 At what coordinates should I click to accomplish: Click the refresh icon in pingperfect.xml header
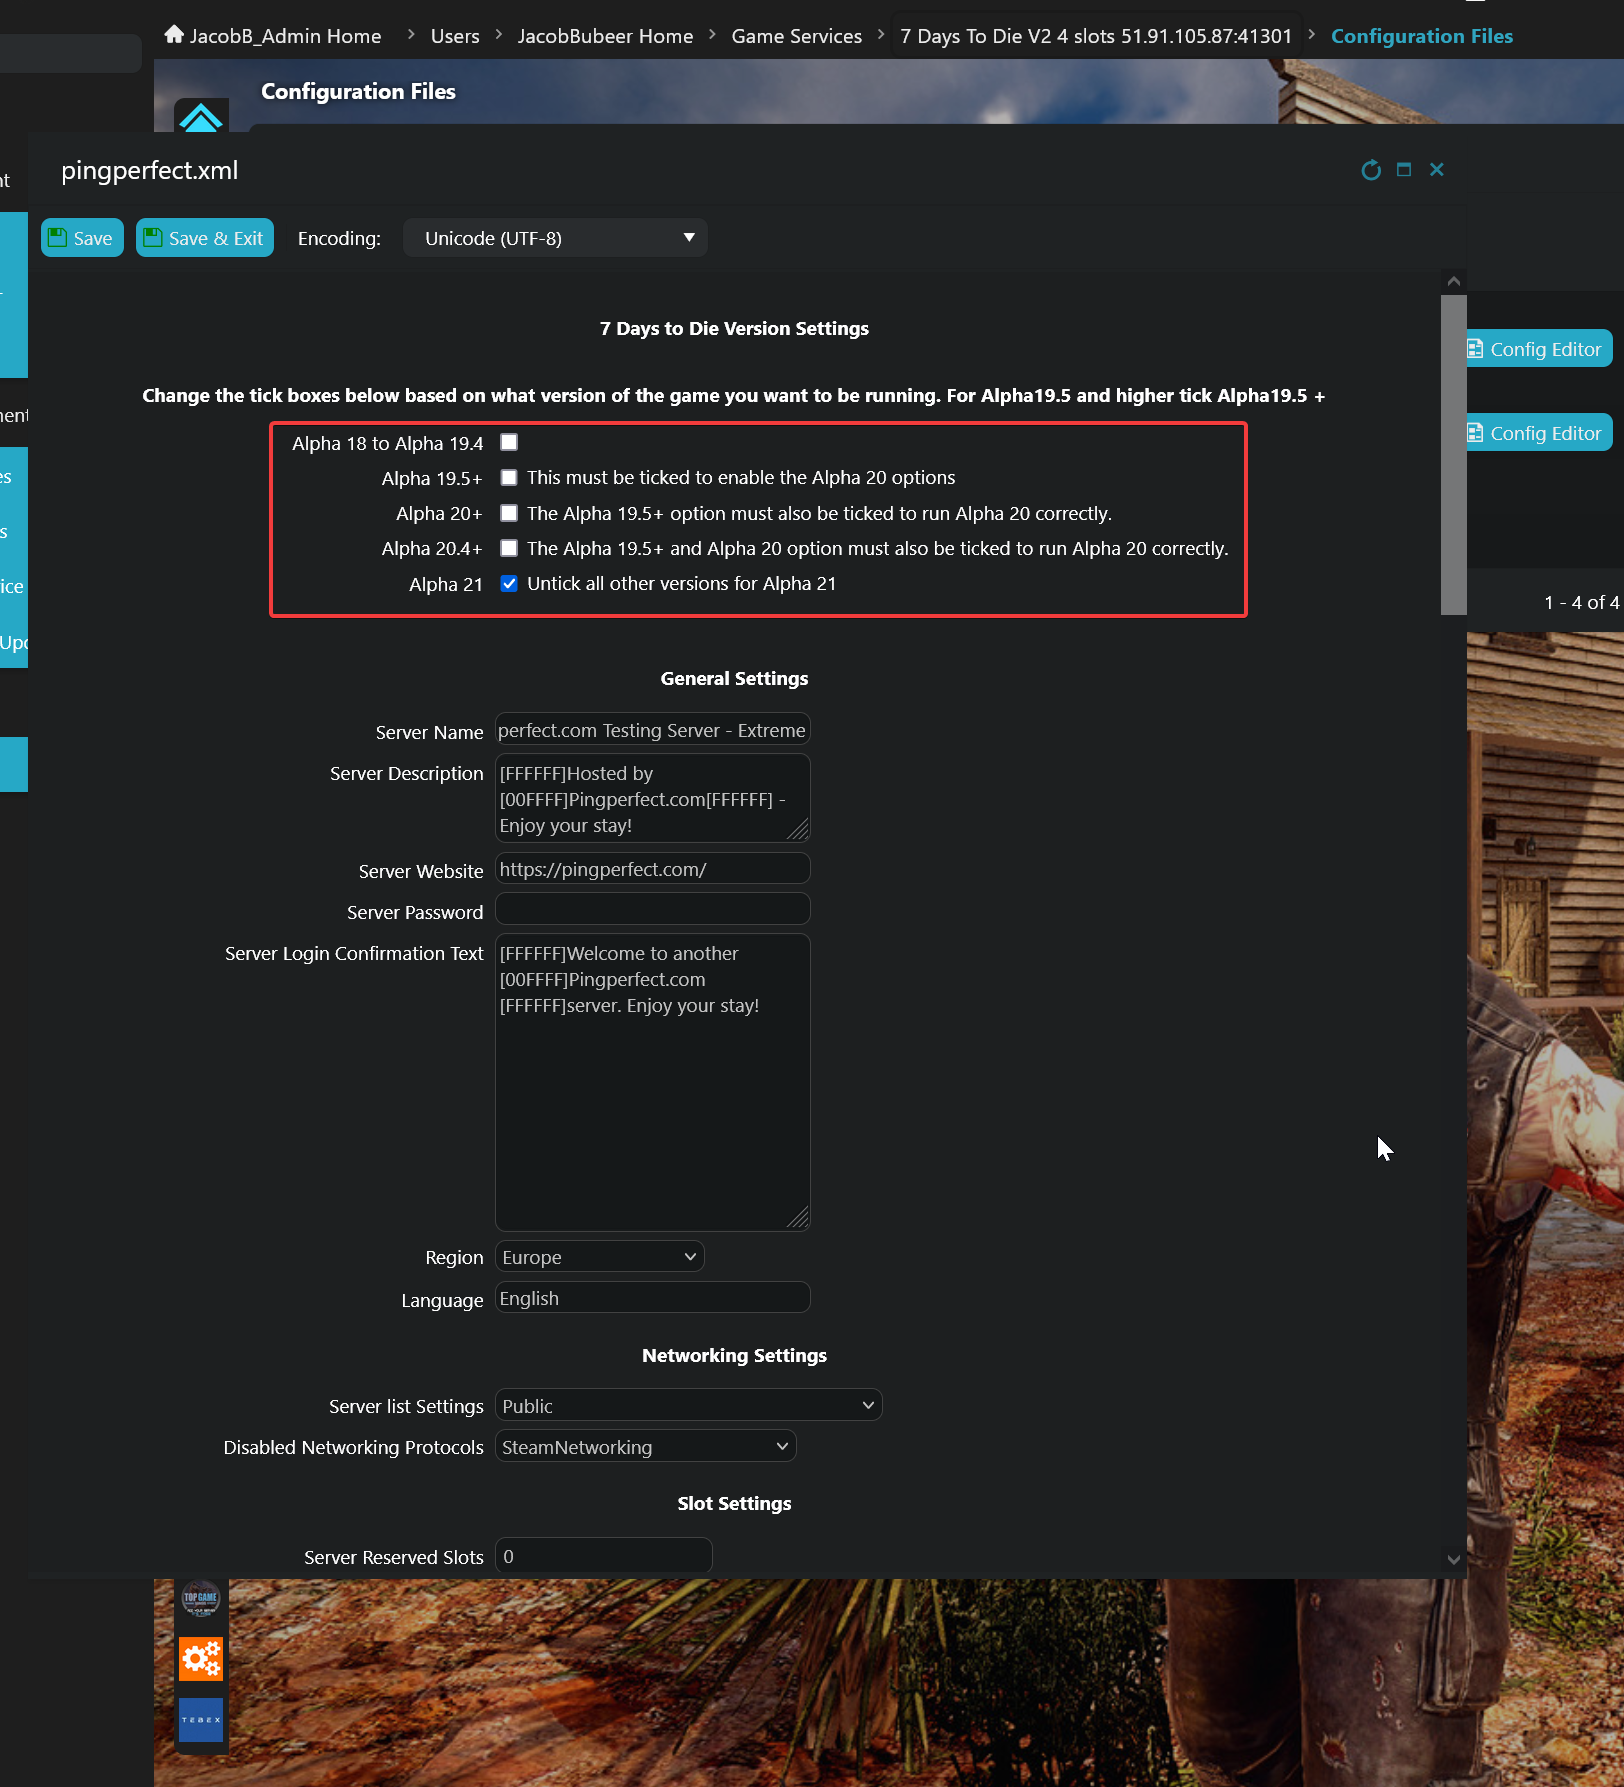[x=1371, y=170]
